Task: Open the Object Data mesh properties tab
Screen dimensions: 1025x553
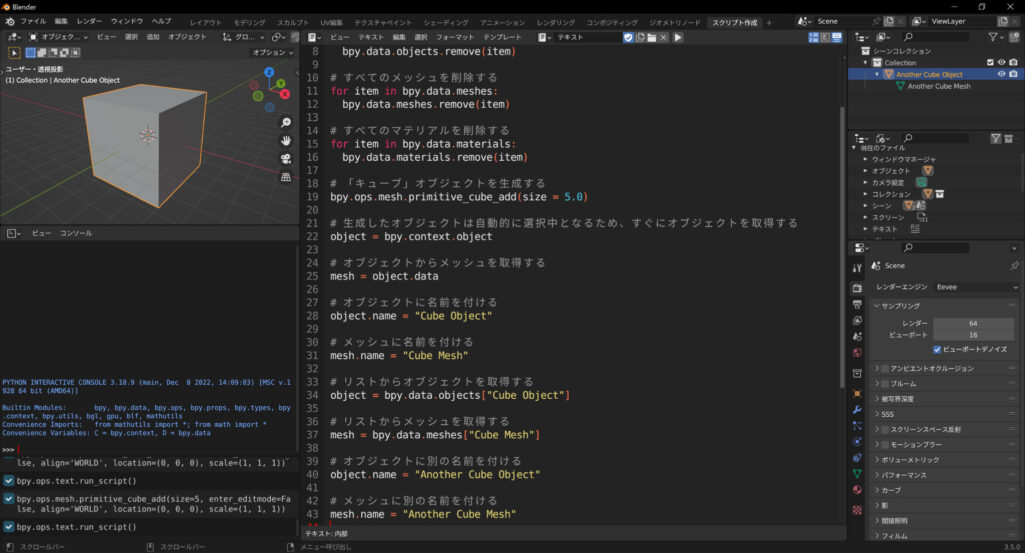Action: (x=857, y=473)
